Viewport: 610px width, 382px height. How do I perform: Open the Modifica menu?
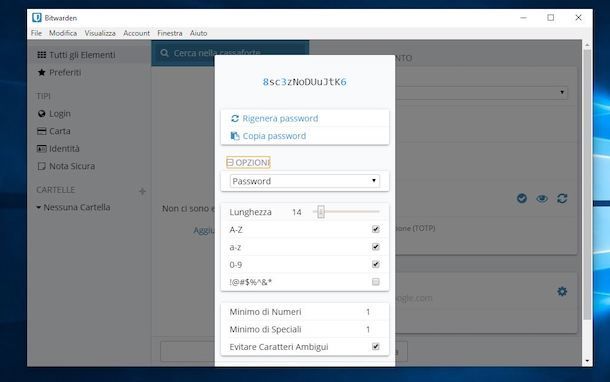[x=63, y=33]
